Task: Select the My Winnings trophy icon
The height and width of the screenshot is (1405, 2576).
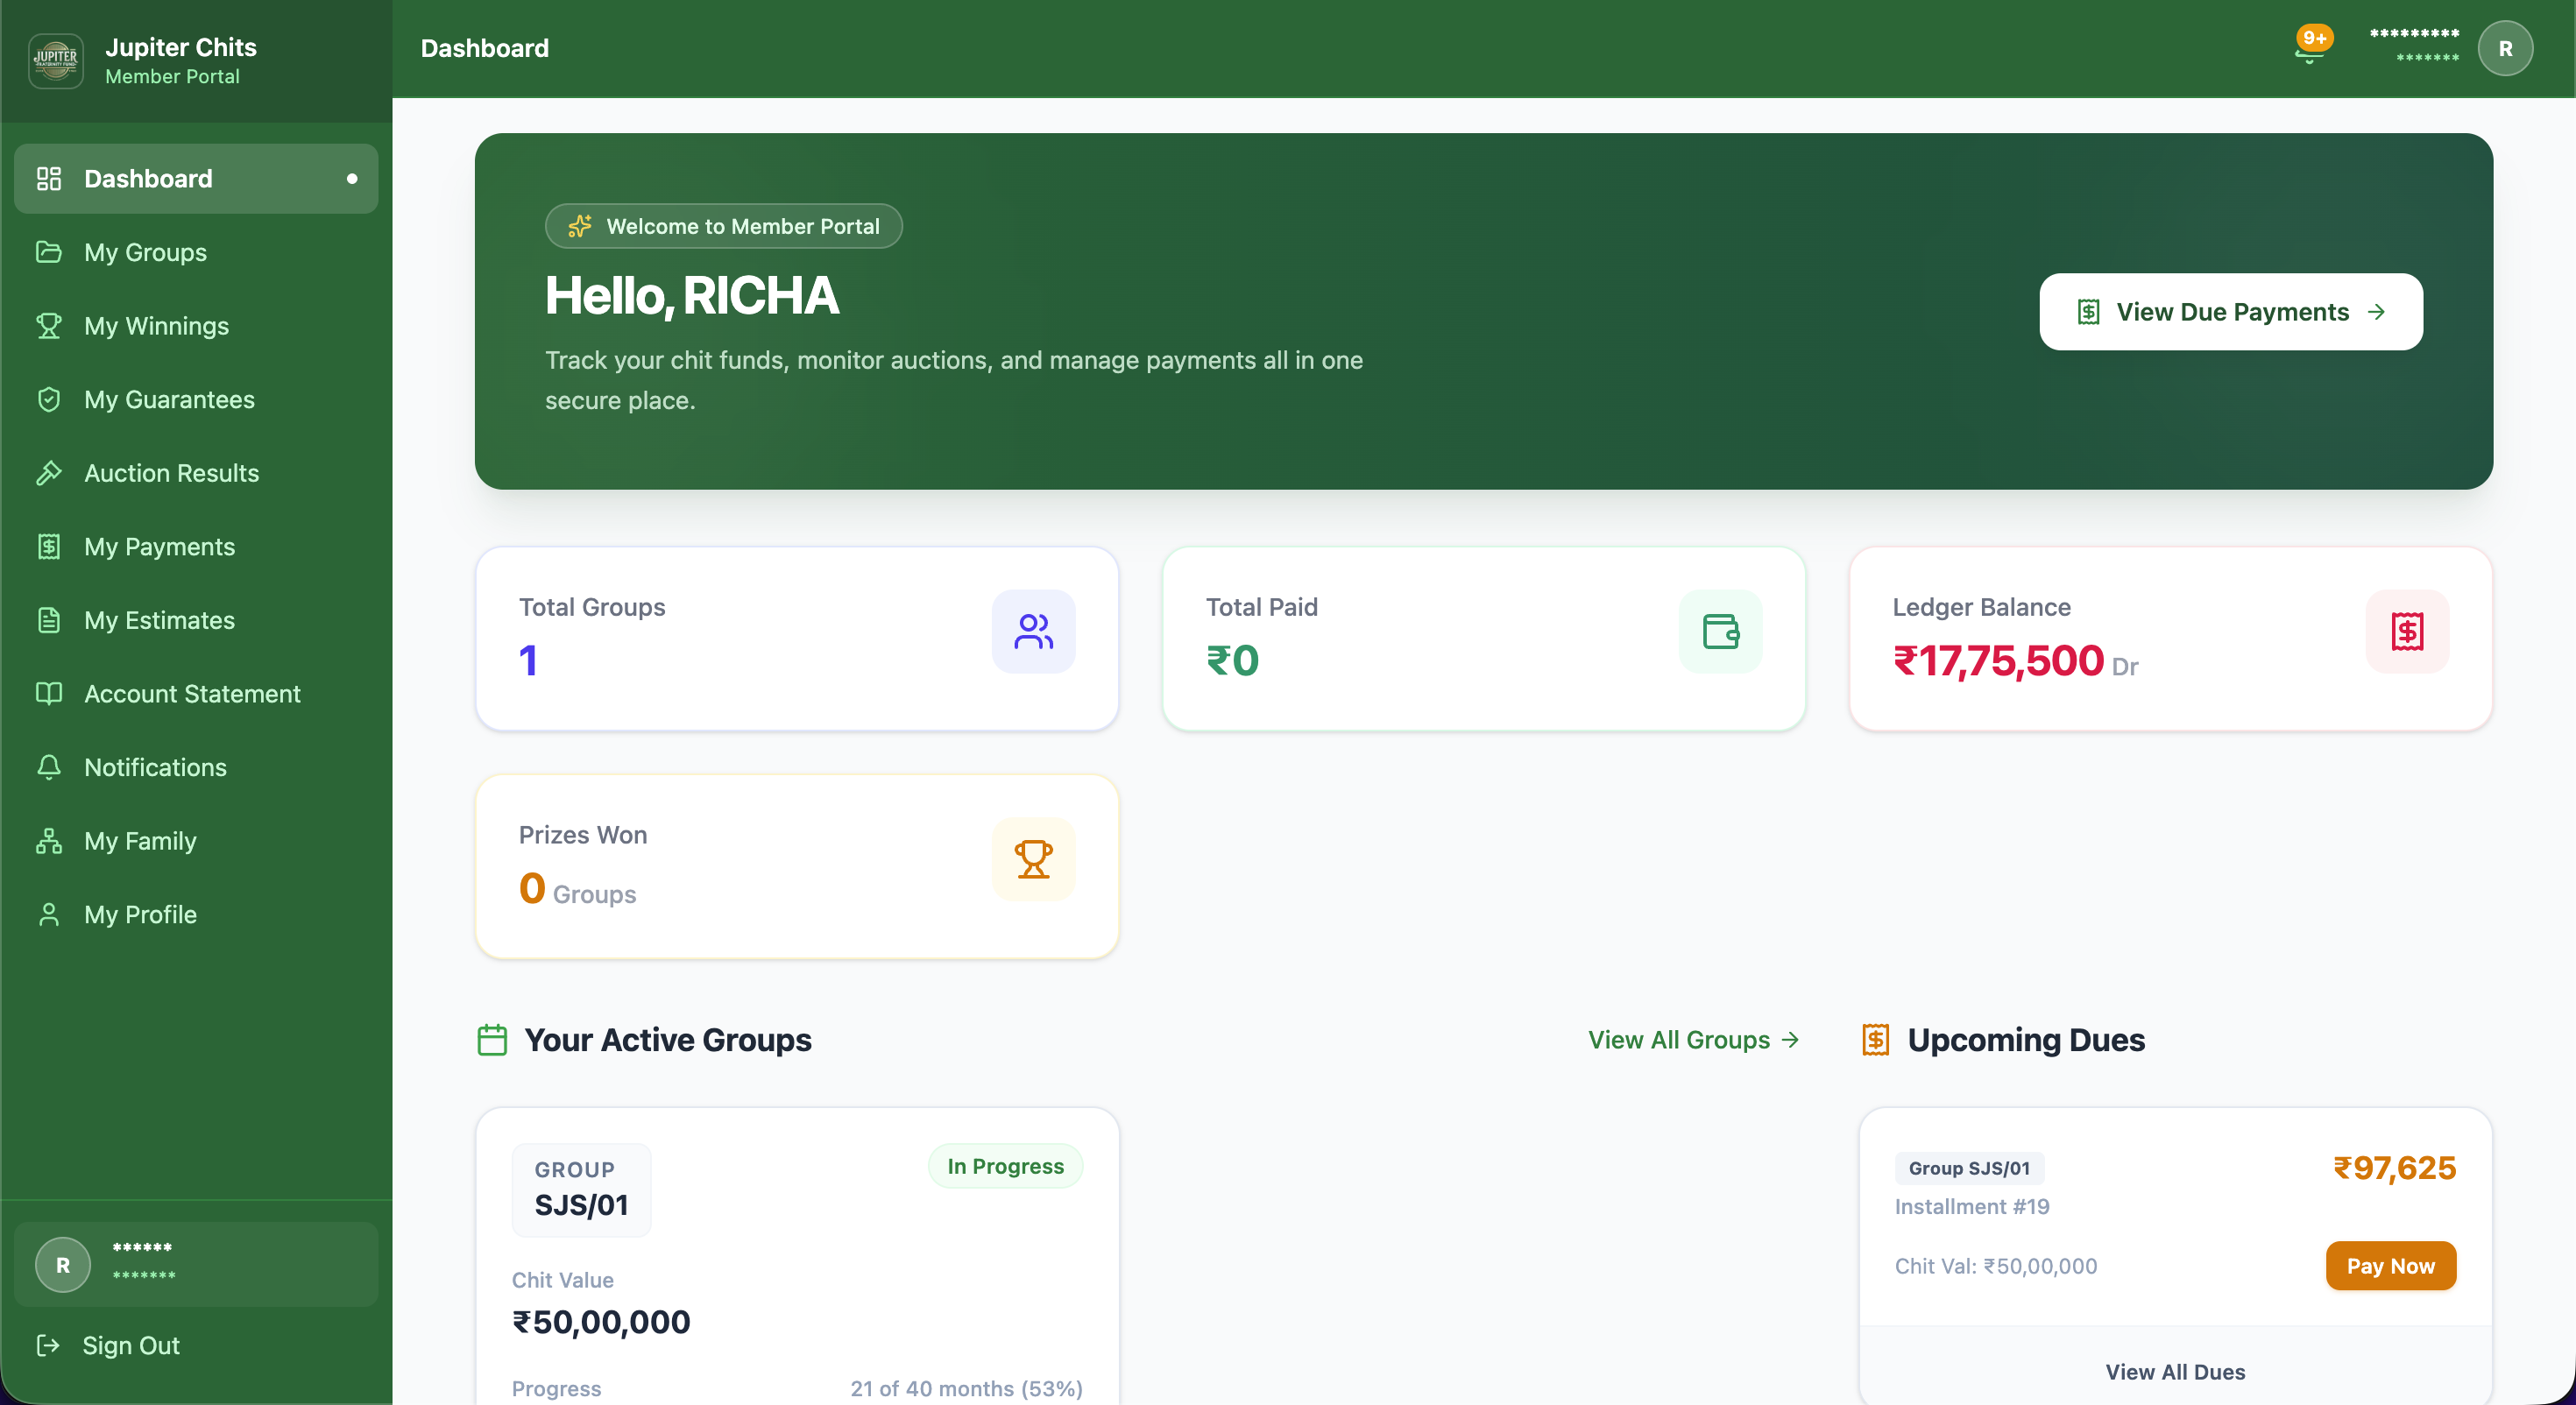Action: click(x=51, y=325)
